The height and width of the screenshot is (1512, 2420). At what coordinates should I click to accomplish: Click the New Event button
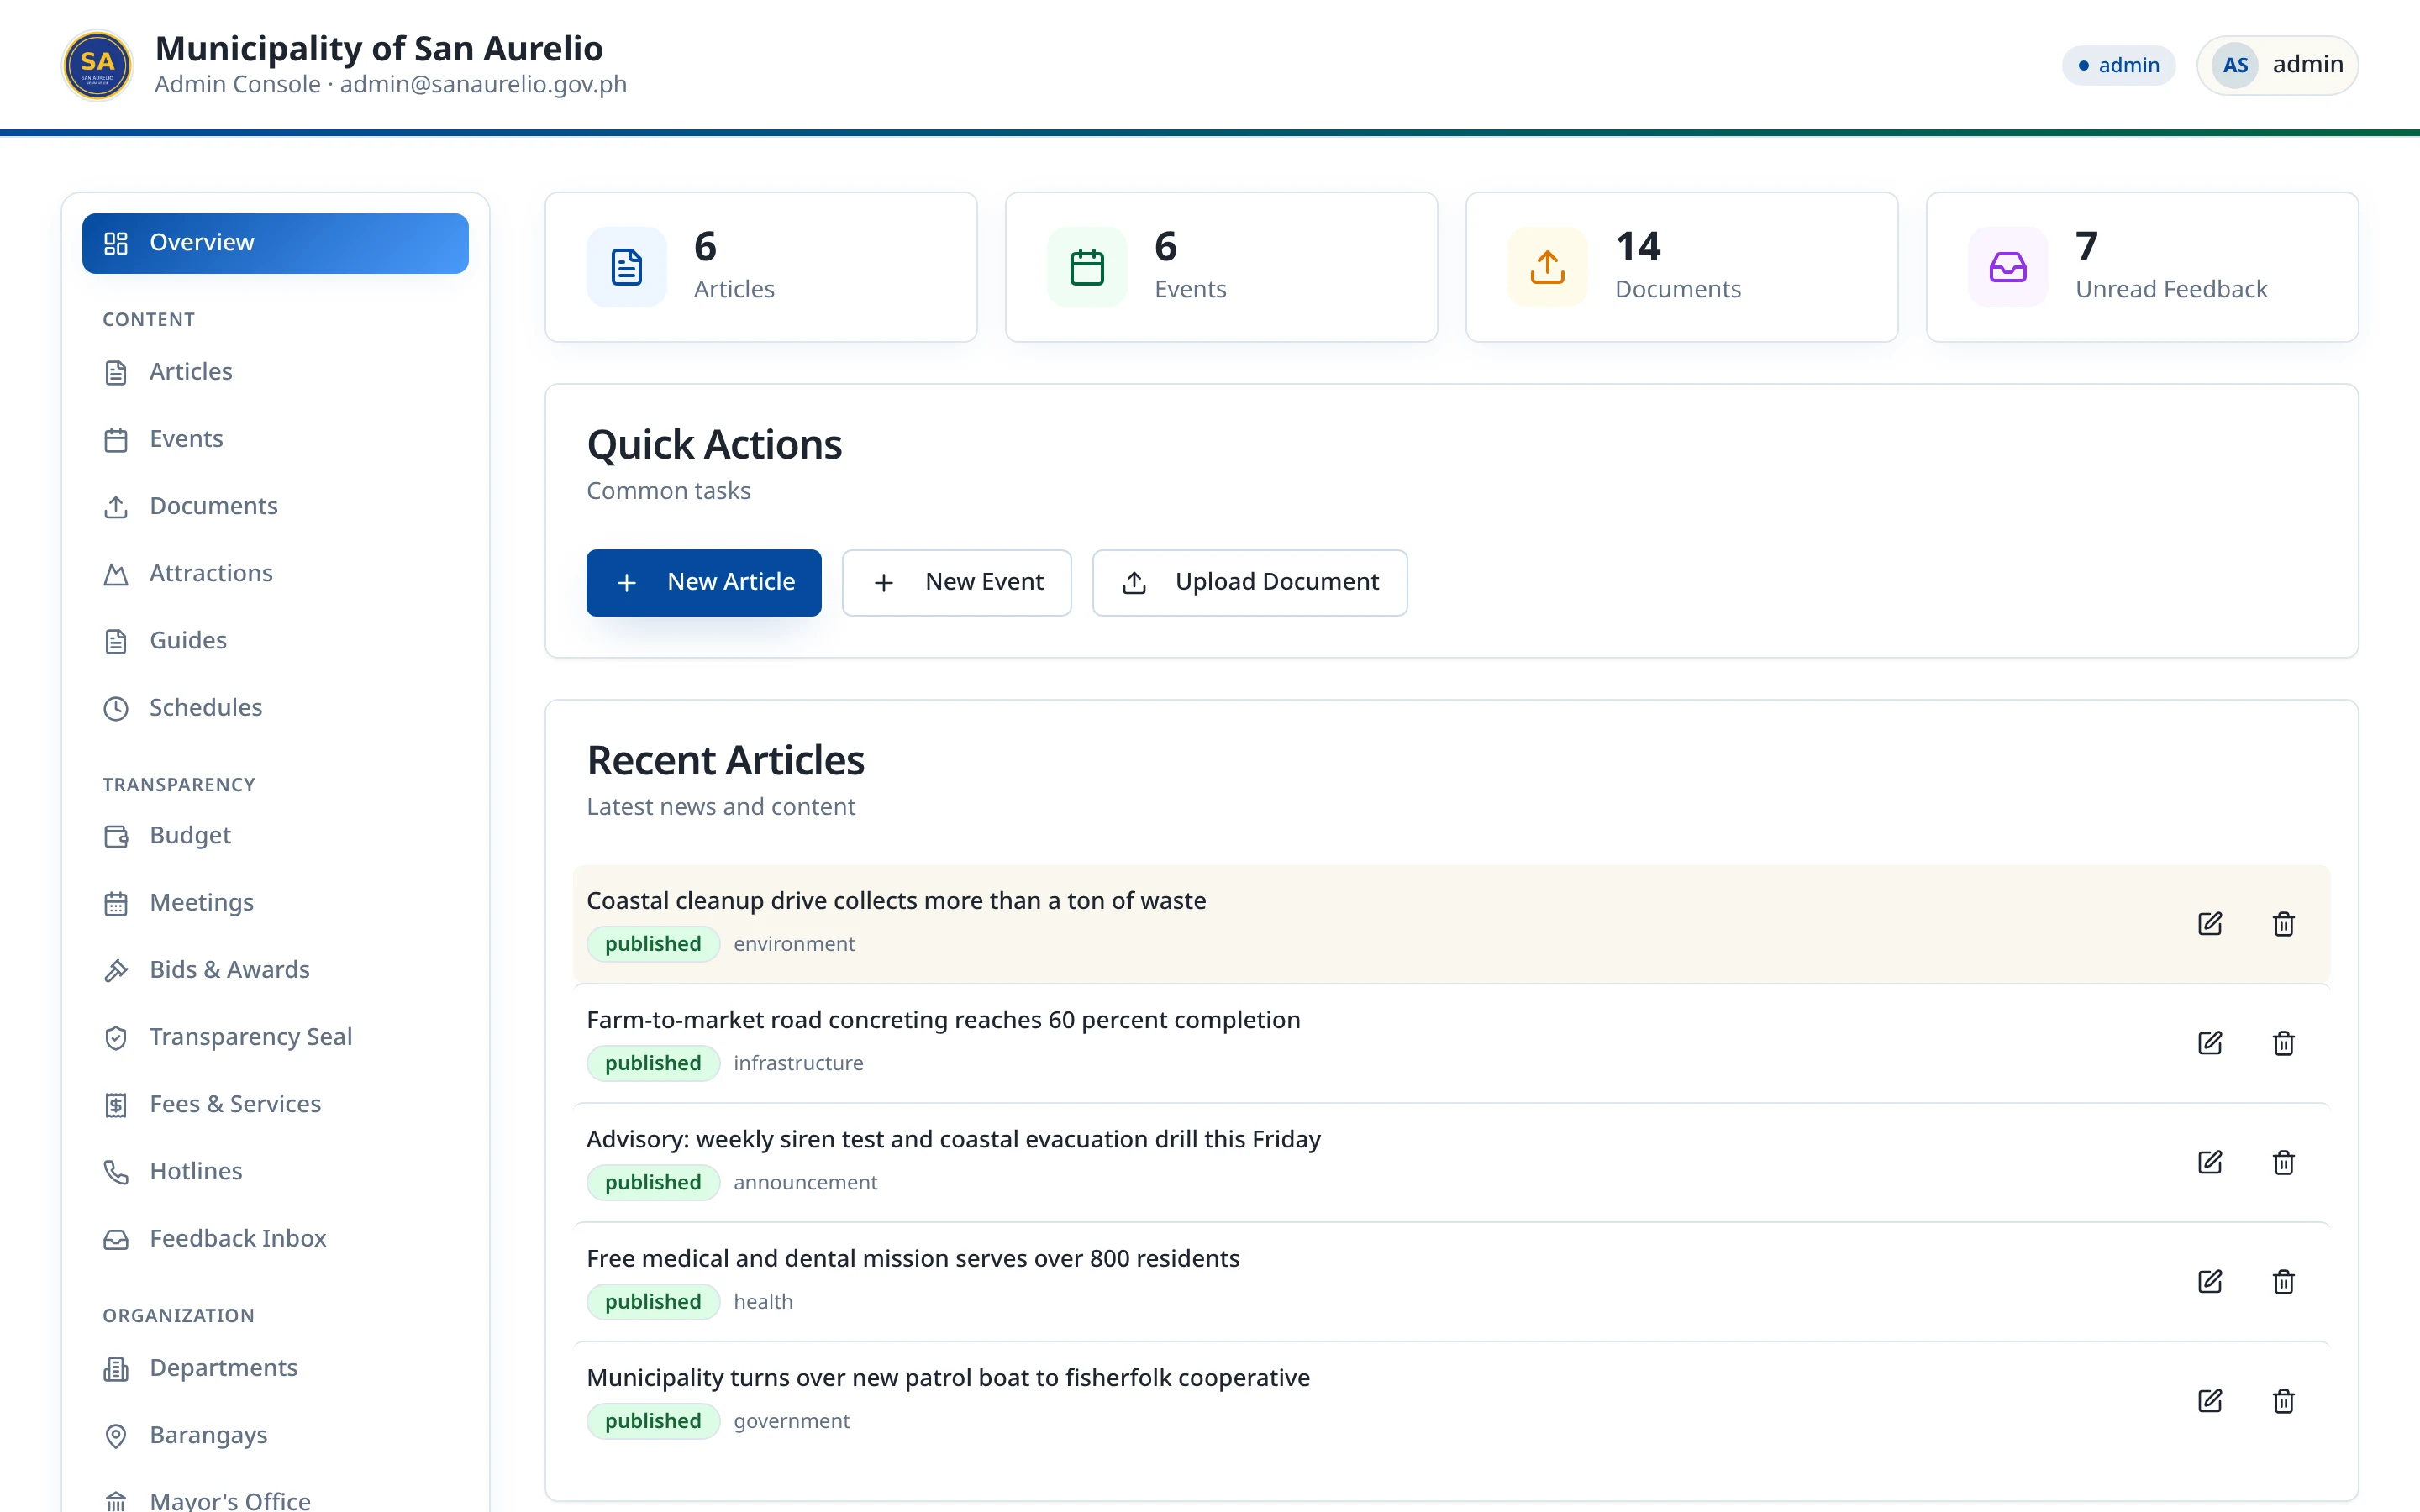click(x=957, y=582)
